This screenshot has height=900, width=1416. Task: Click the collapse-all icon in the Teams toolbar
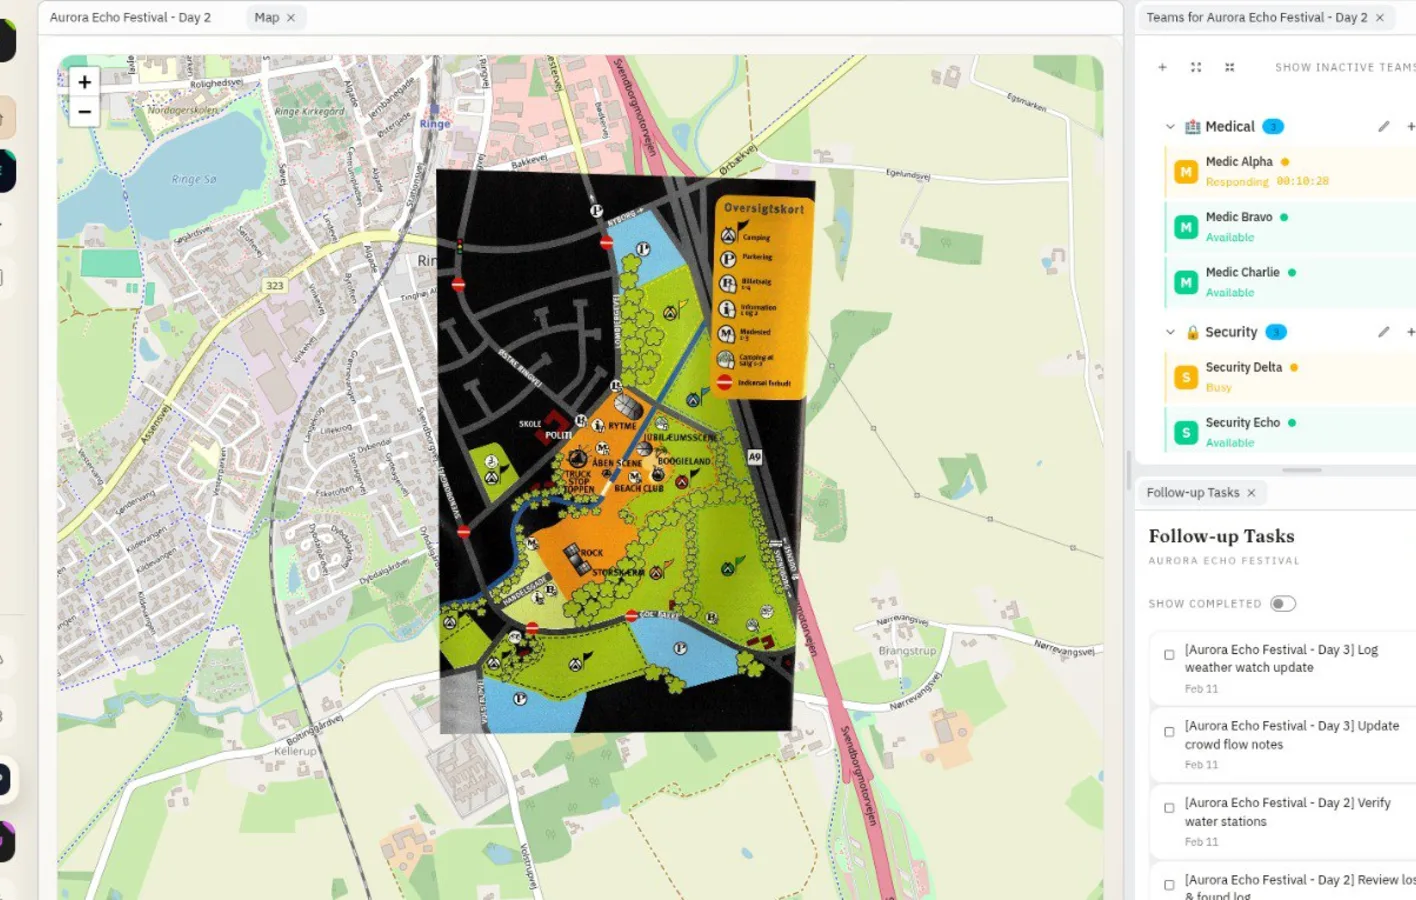(1229, 67)
